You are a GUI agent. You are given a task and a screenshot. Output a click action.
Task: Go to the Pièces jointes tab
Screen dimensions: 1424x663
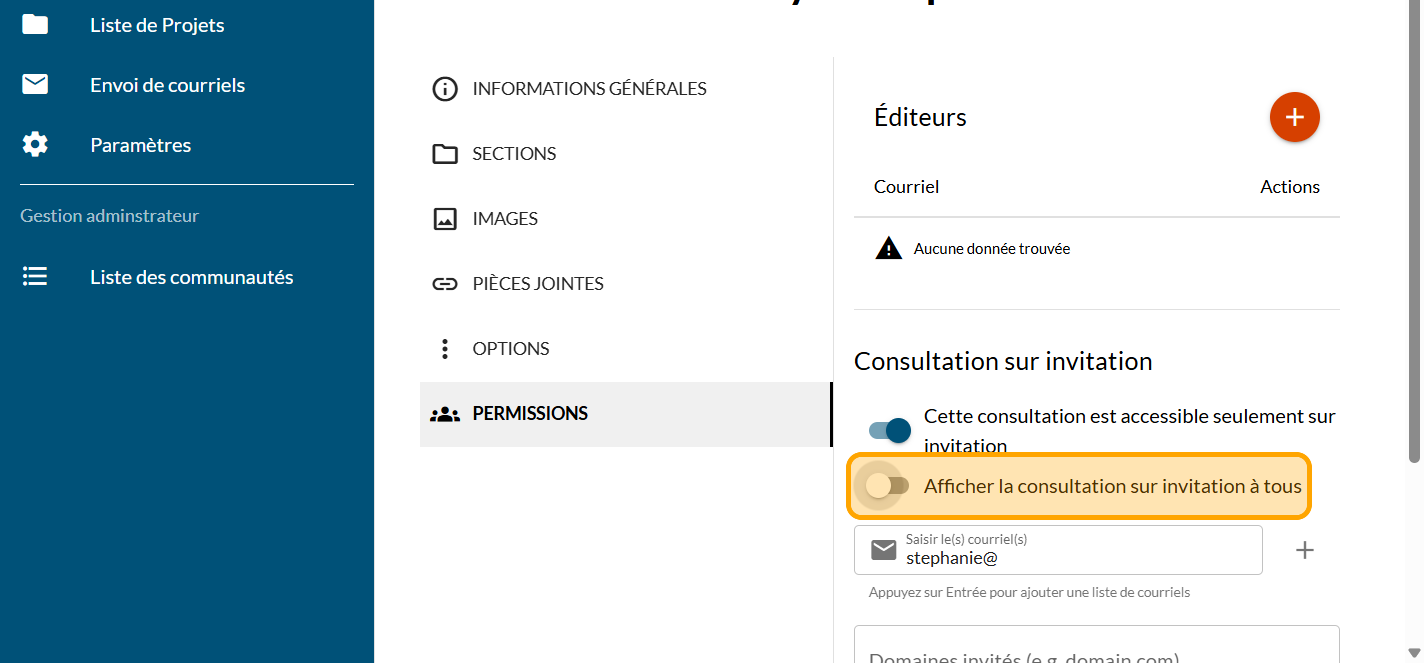pos(538,284)
